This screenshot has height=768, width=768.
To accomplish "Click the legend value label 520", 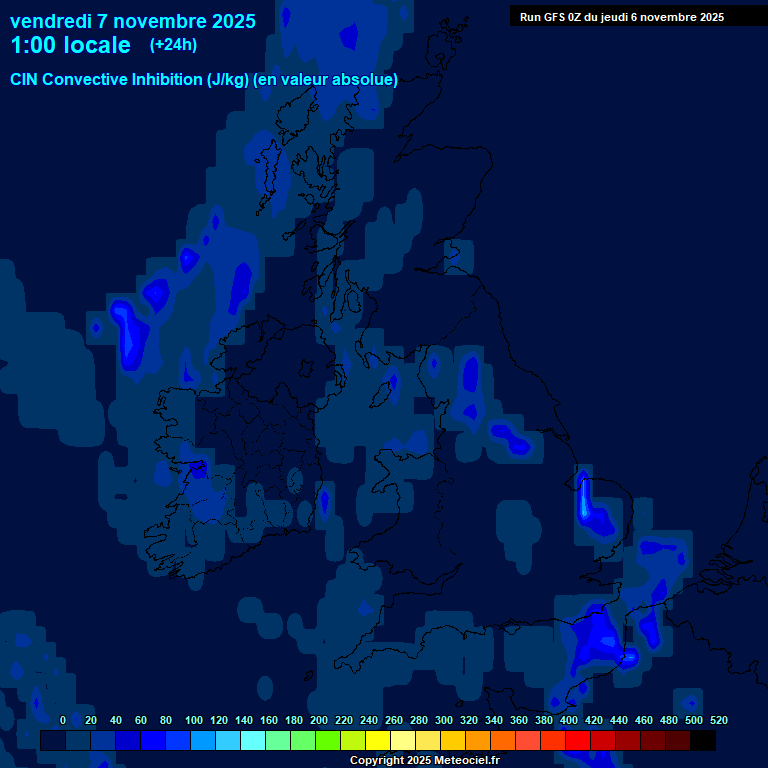I will click(718, 720).
